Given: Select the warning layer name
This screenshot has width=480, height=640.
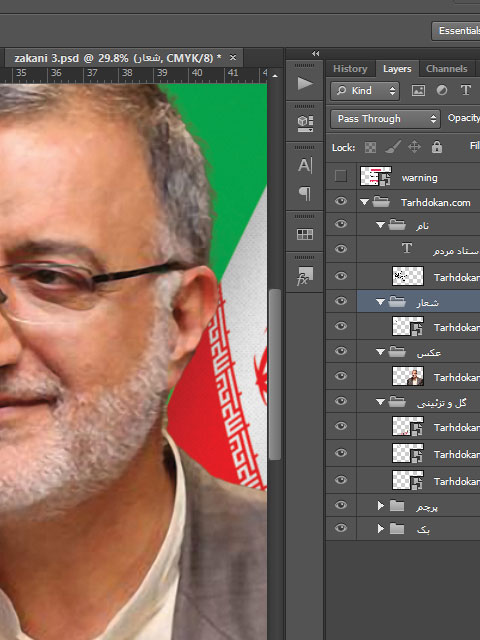Looking at the screenshot, I should 419,178.
